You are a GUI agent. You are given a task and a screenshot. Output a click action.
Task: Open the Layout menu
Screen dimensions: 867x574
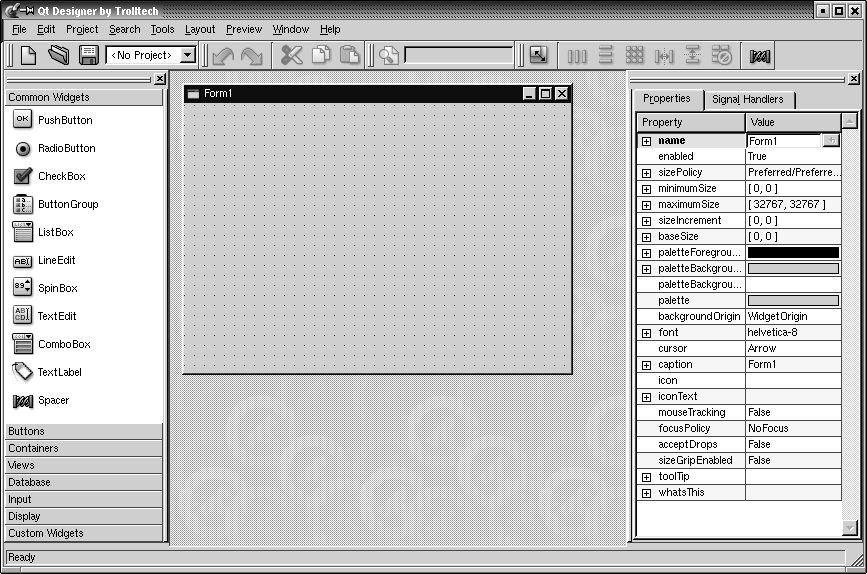click(x=200, y=30)
